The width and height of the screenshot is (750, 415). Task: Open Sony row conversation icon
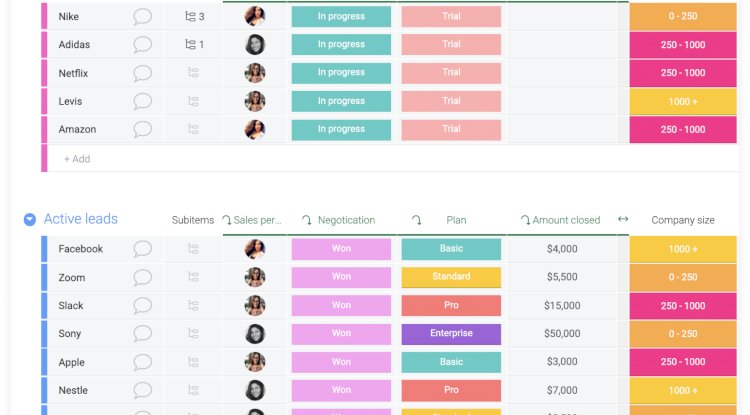point(143,334)
